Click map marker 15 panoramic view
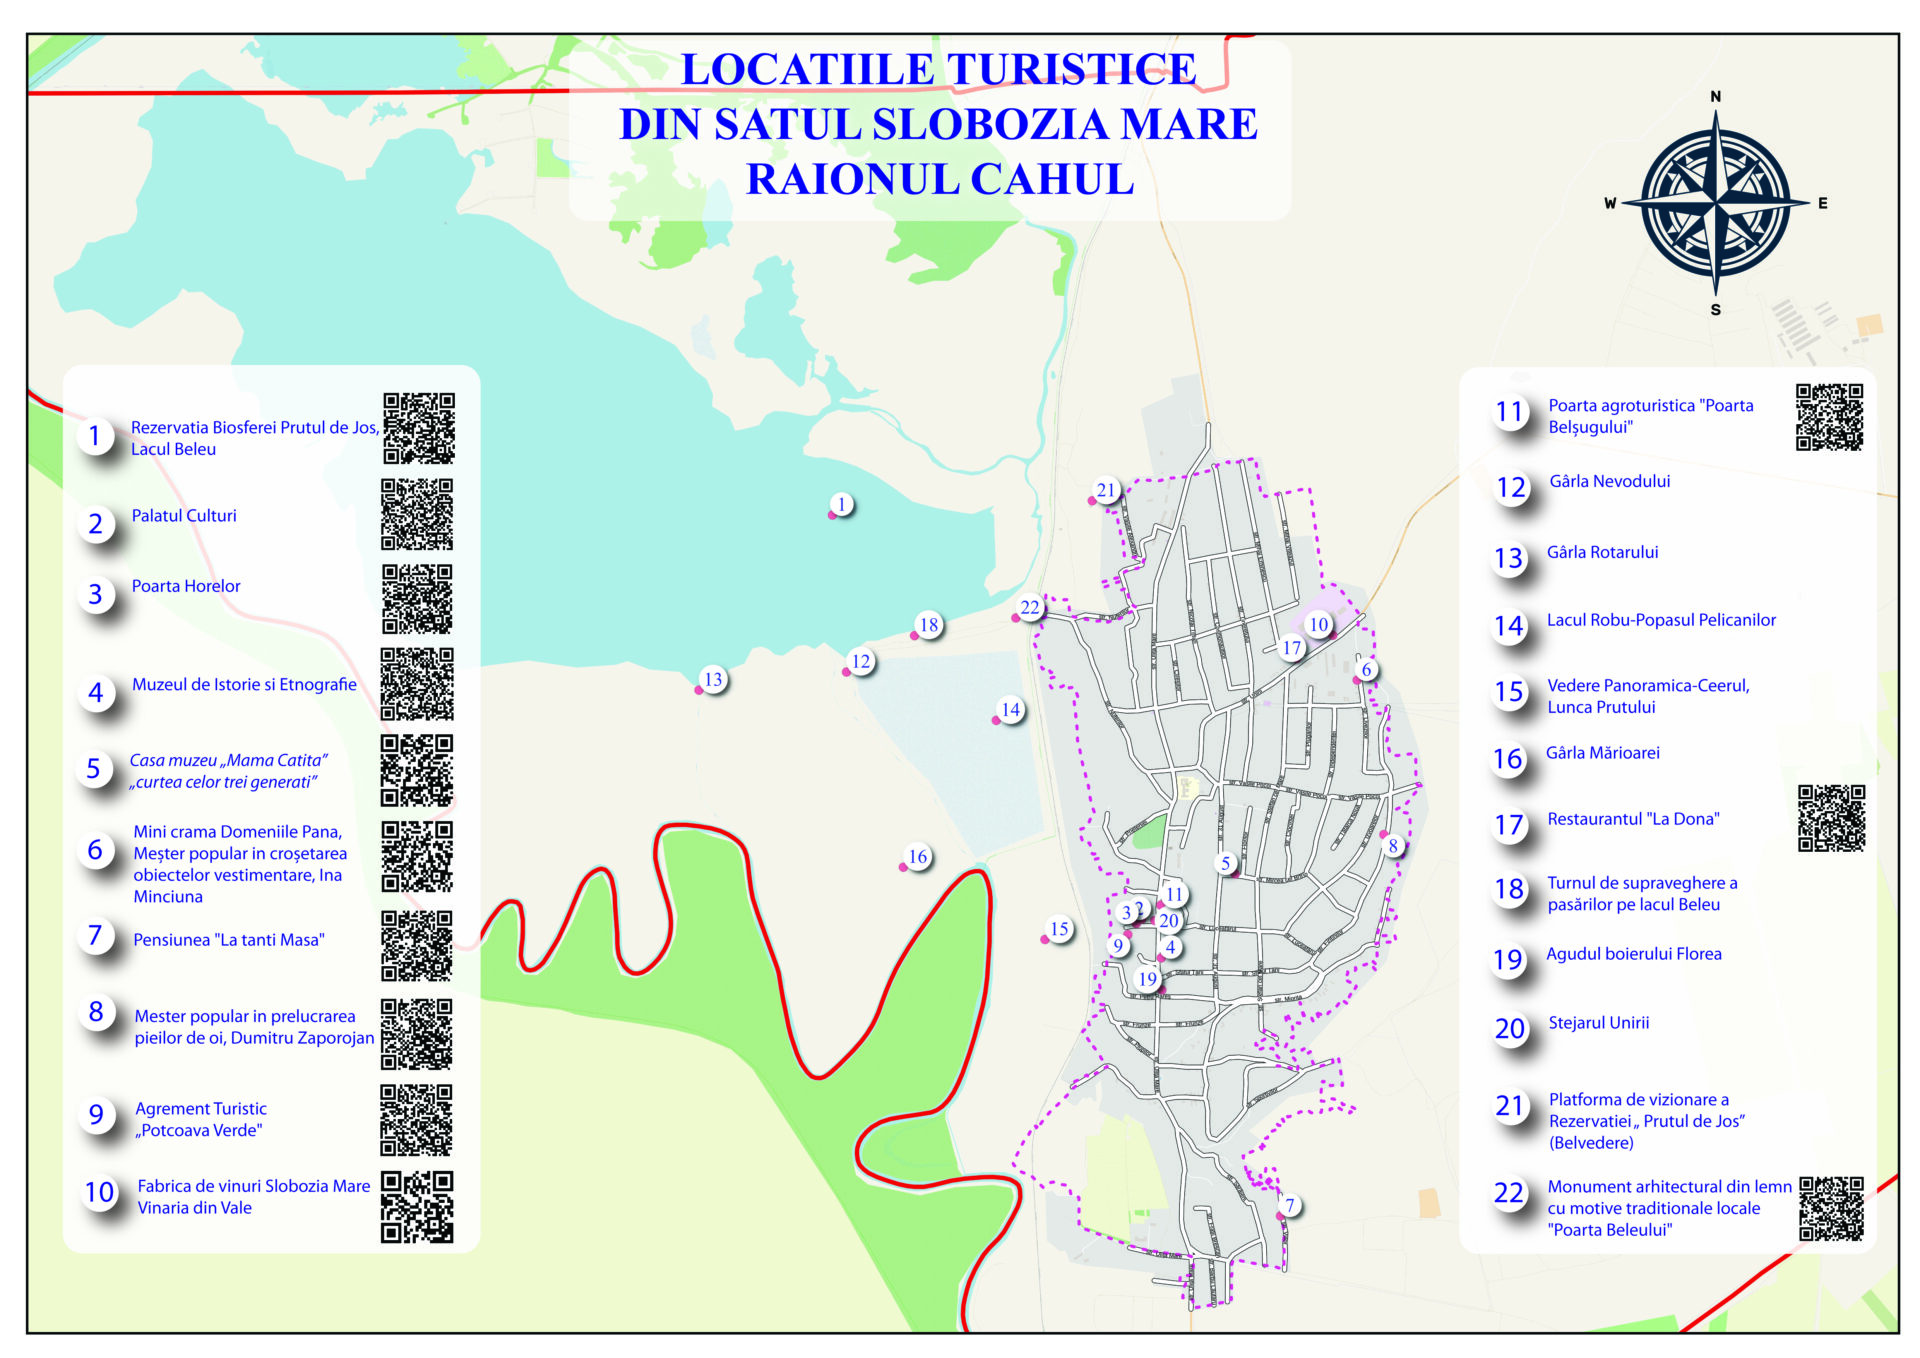The height and width of the screenshot is (1358, 1920). [1059, 929]
